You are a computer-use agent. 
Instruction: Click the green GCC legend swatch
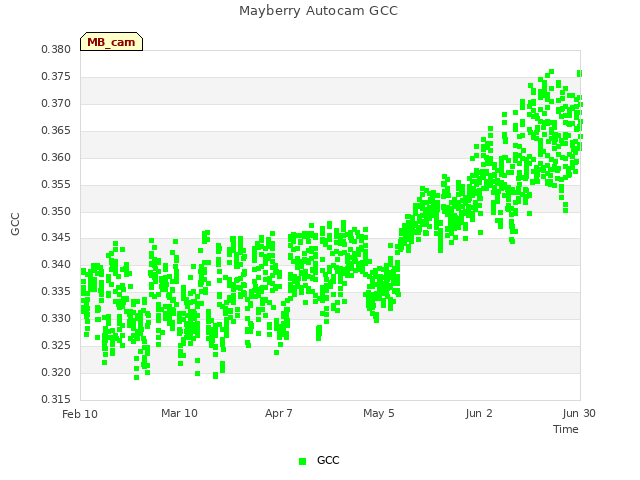[x=302, y=461]
